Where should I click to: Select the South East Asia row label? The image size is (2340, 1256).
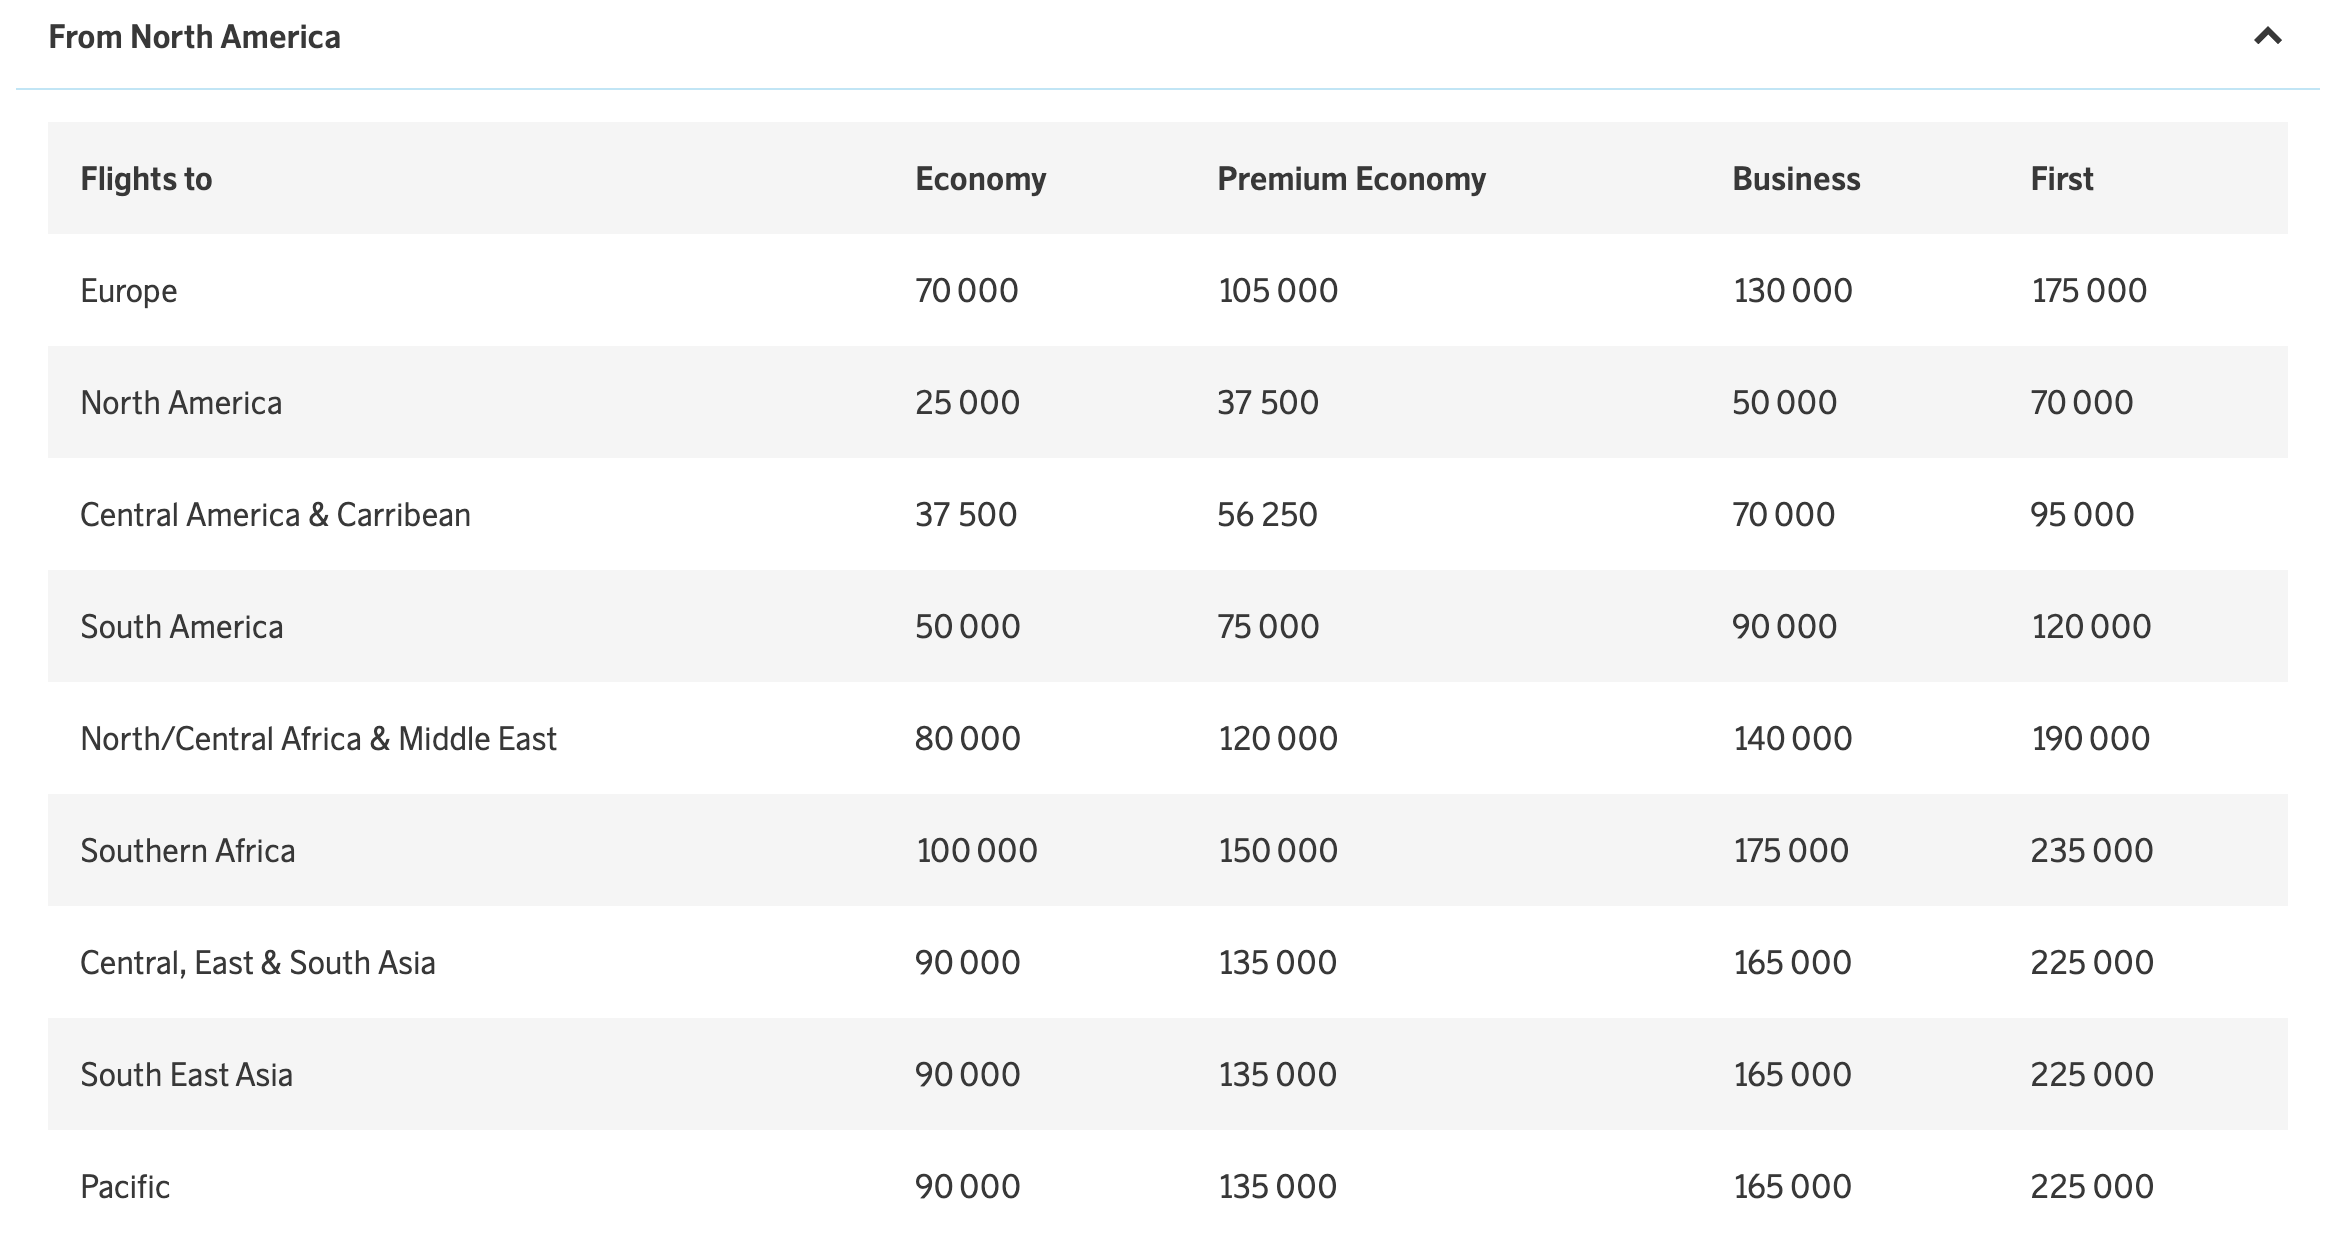tap(186, 1075)
